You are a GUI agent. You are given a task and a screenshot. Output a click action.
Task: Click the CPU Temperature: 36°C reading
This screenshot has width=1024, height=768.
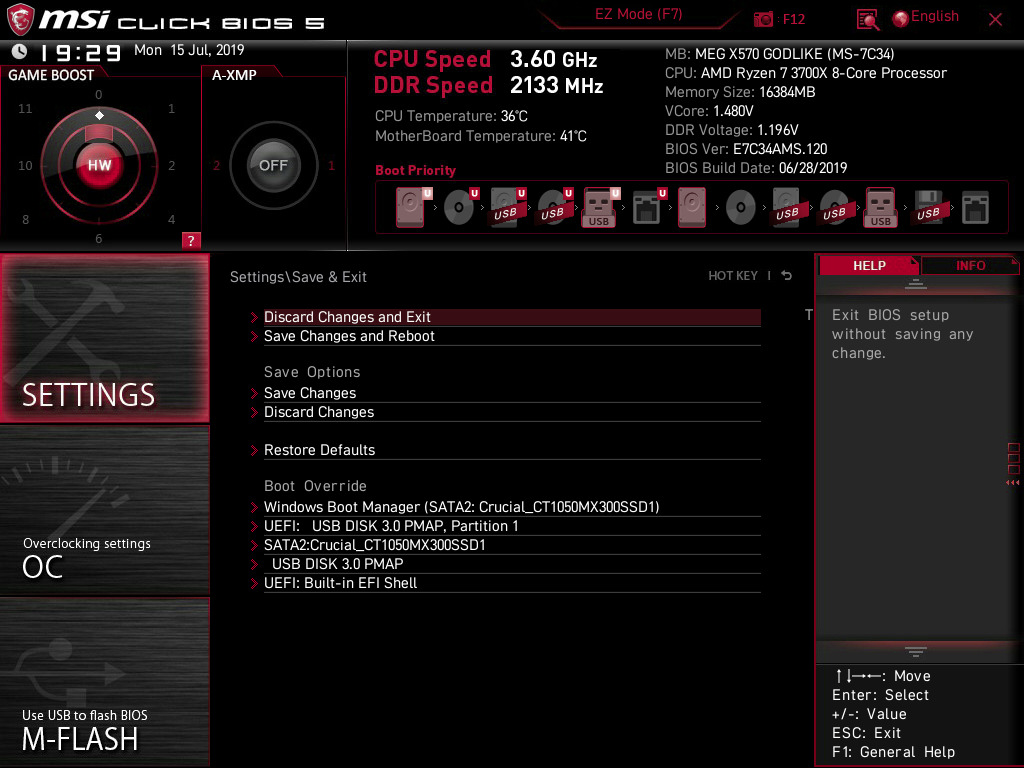point(451,116)
